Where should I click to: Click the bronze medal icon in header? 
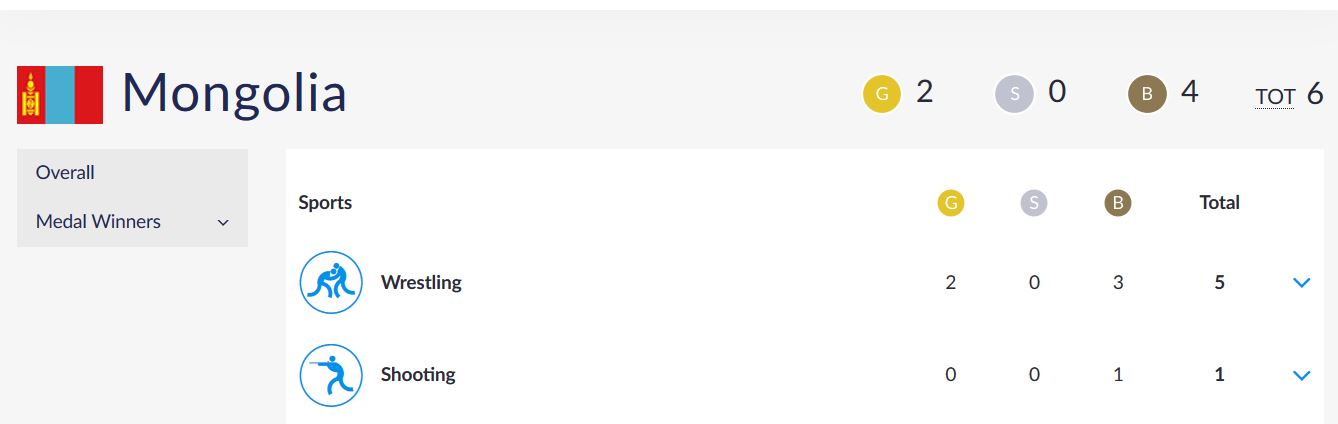1147,94
